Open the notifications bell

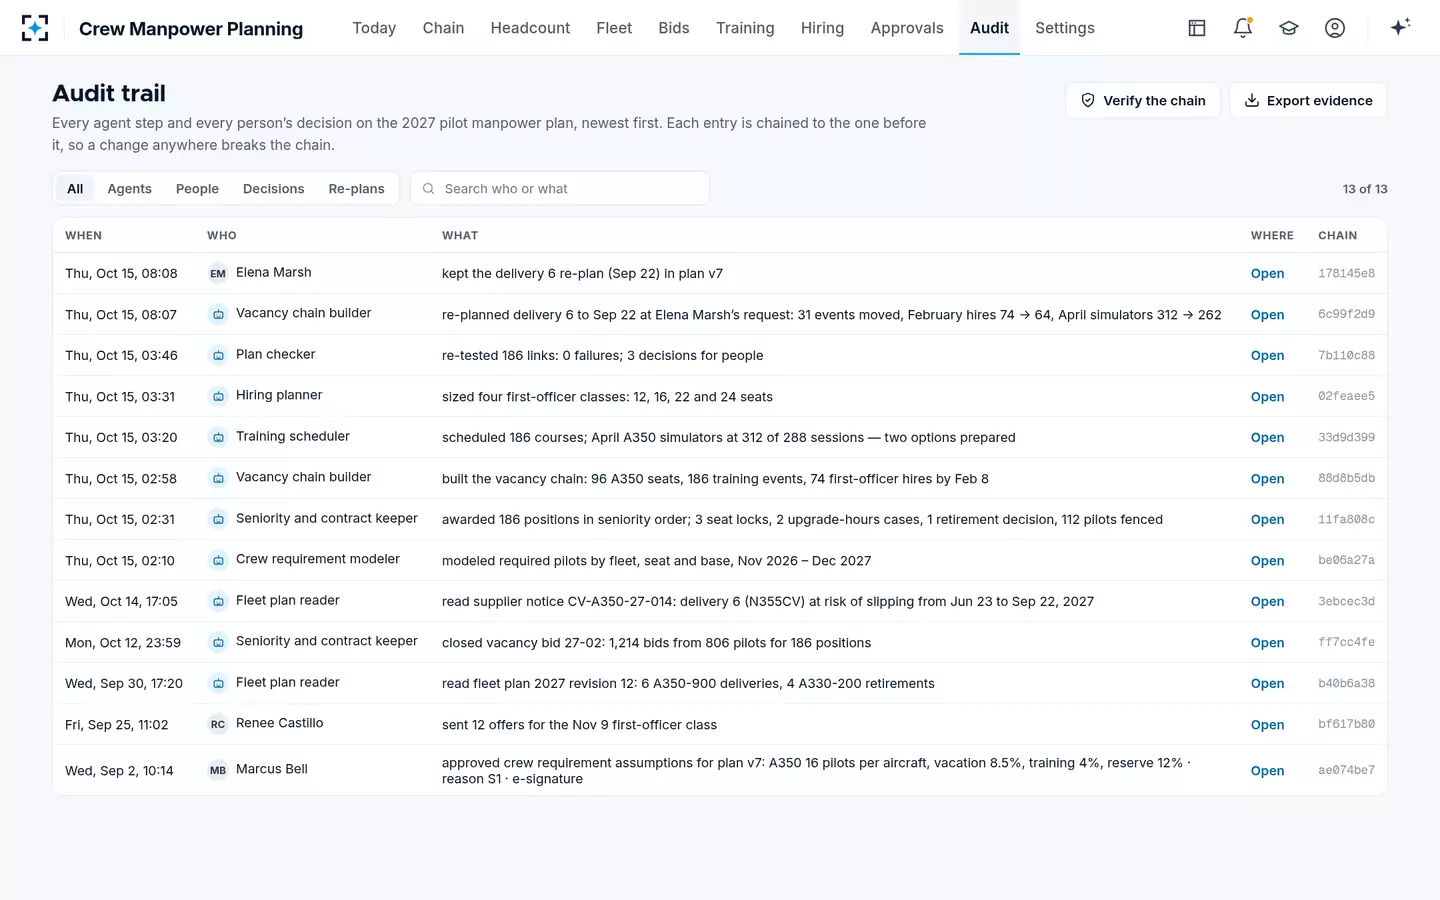coord(1243,28)
